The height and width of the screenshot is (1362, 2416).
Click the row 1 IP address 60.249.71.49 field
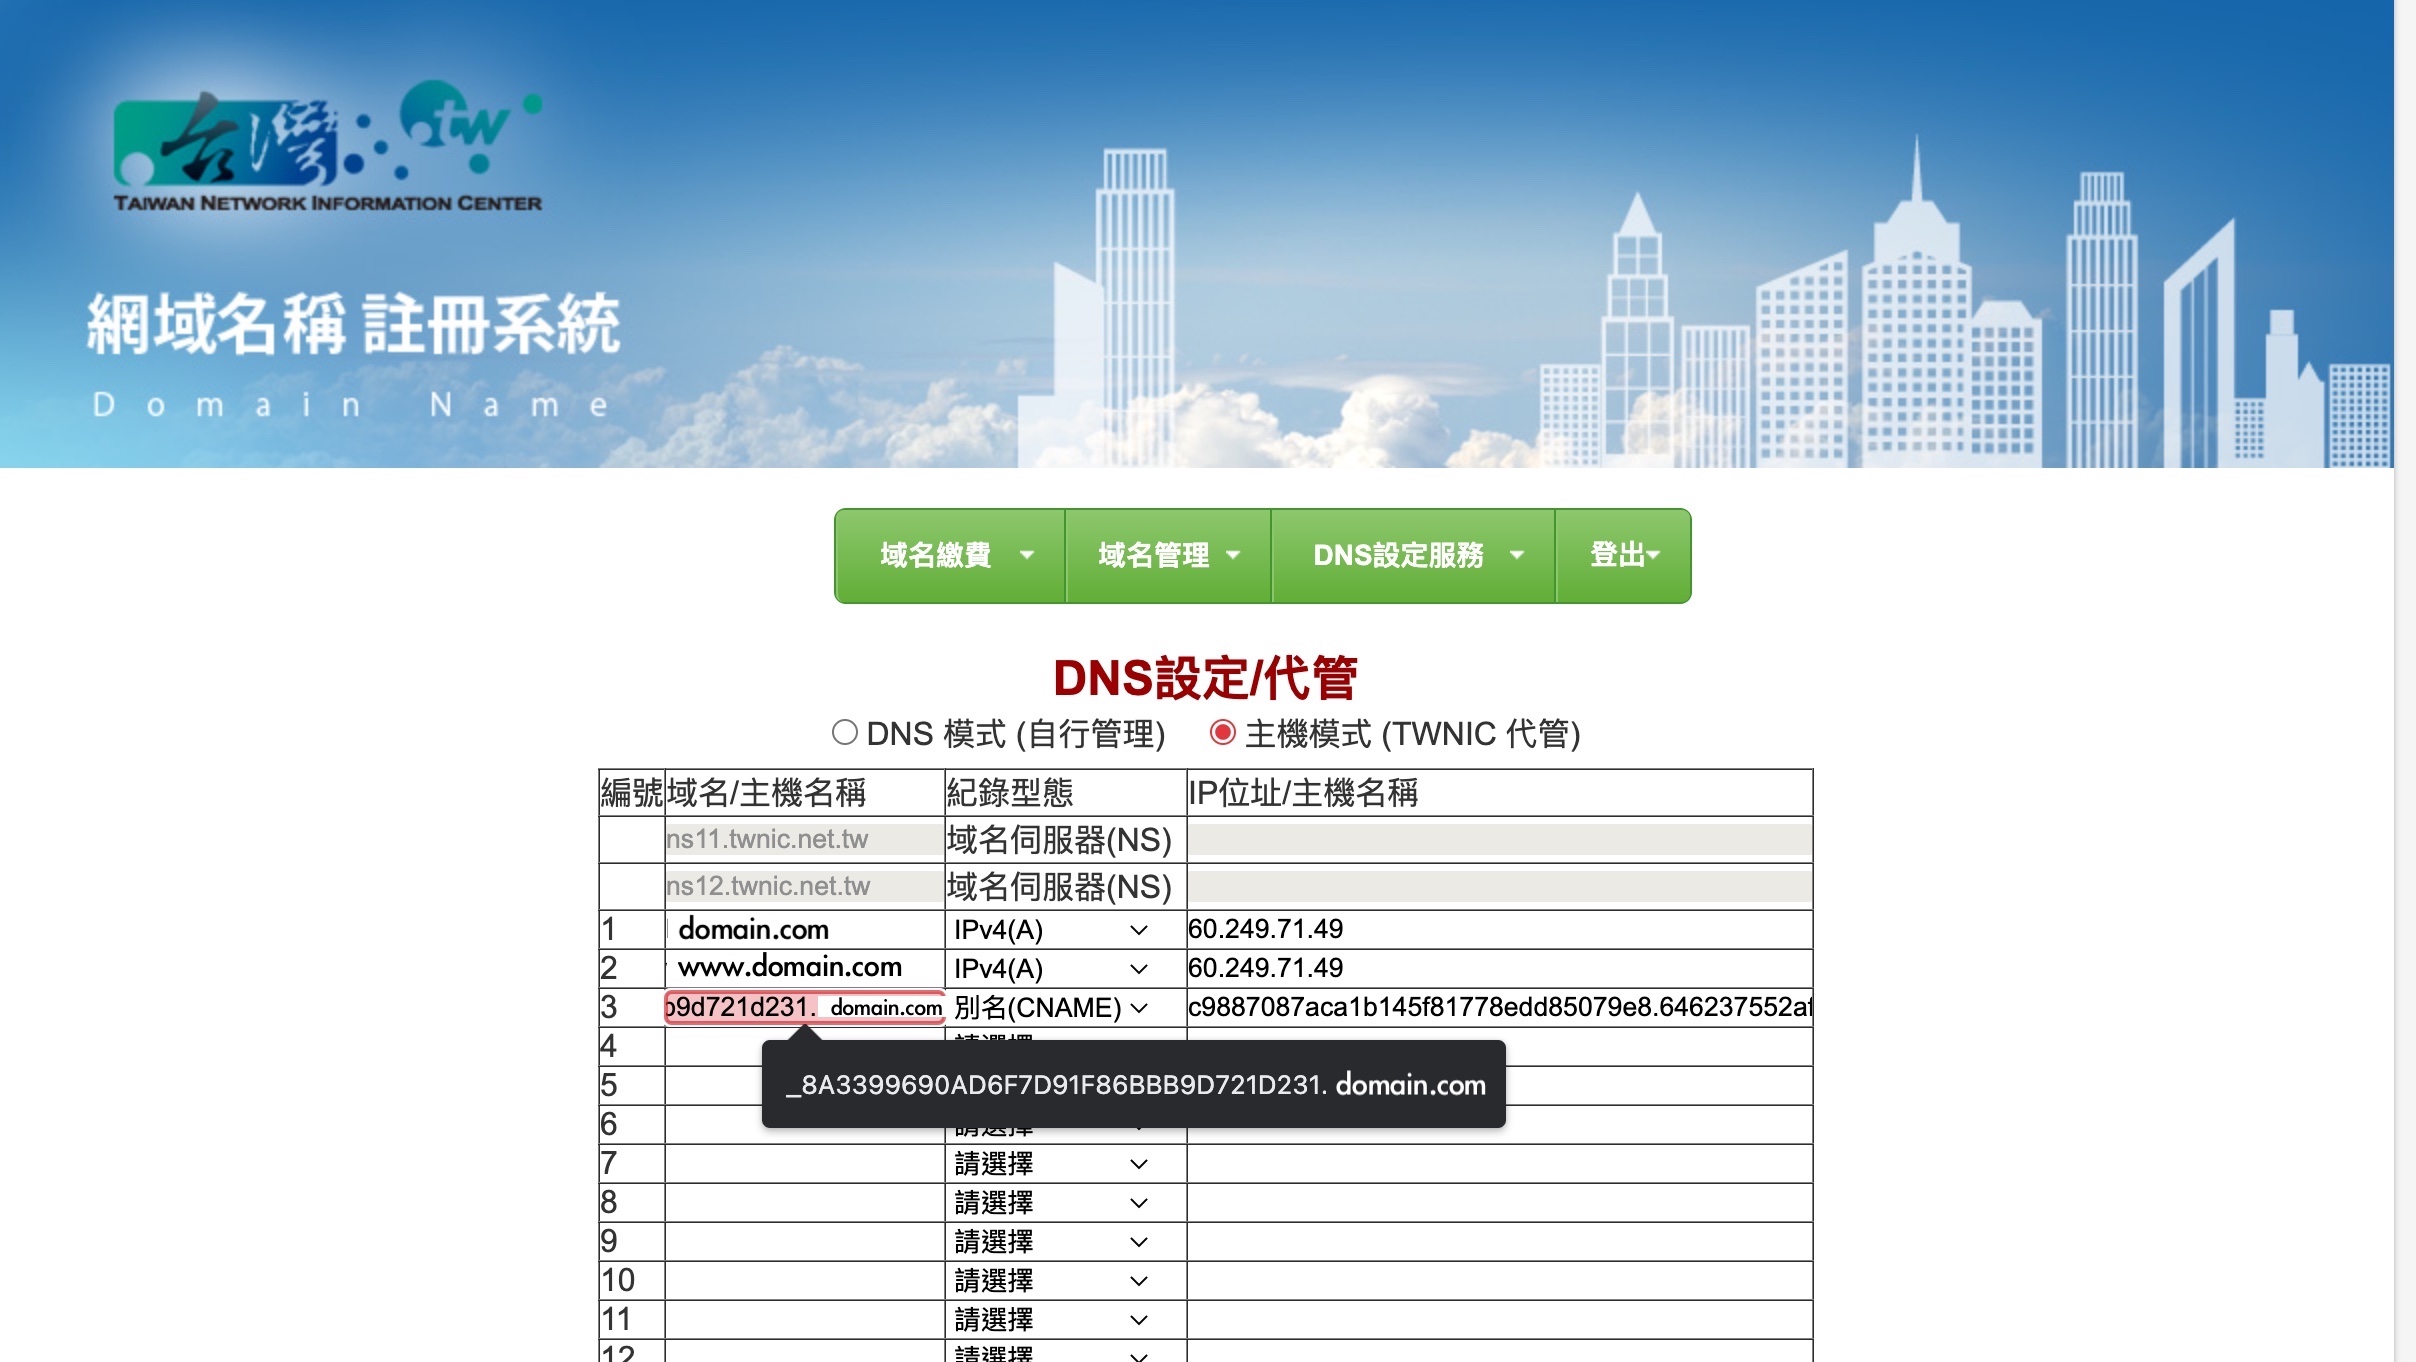(x=1498, y=930)
